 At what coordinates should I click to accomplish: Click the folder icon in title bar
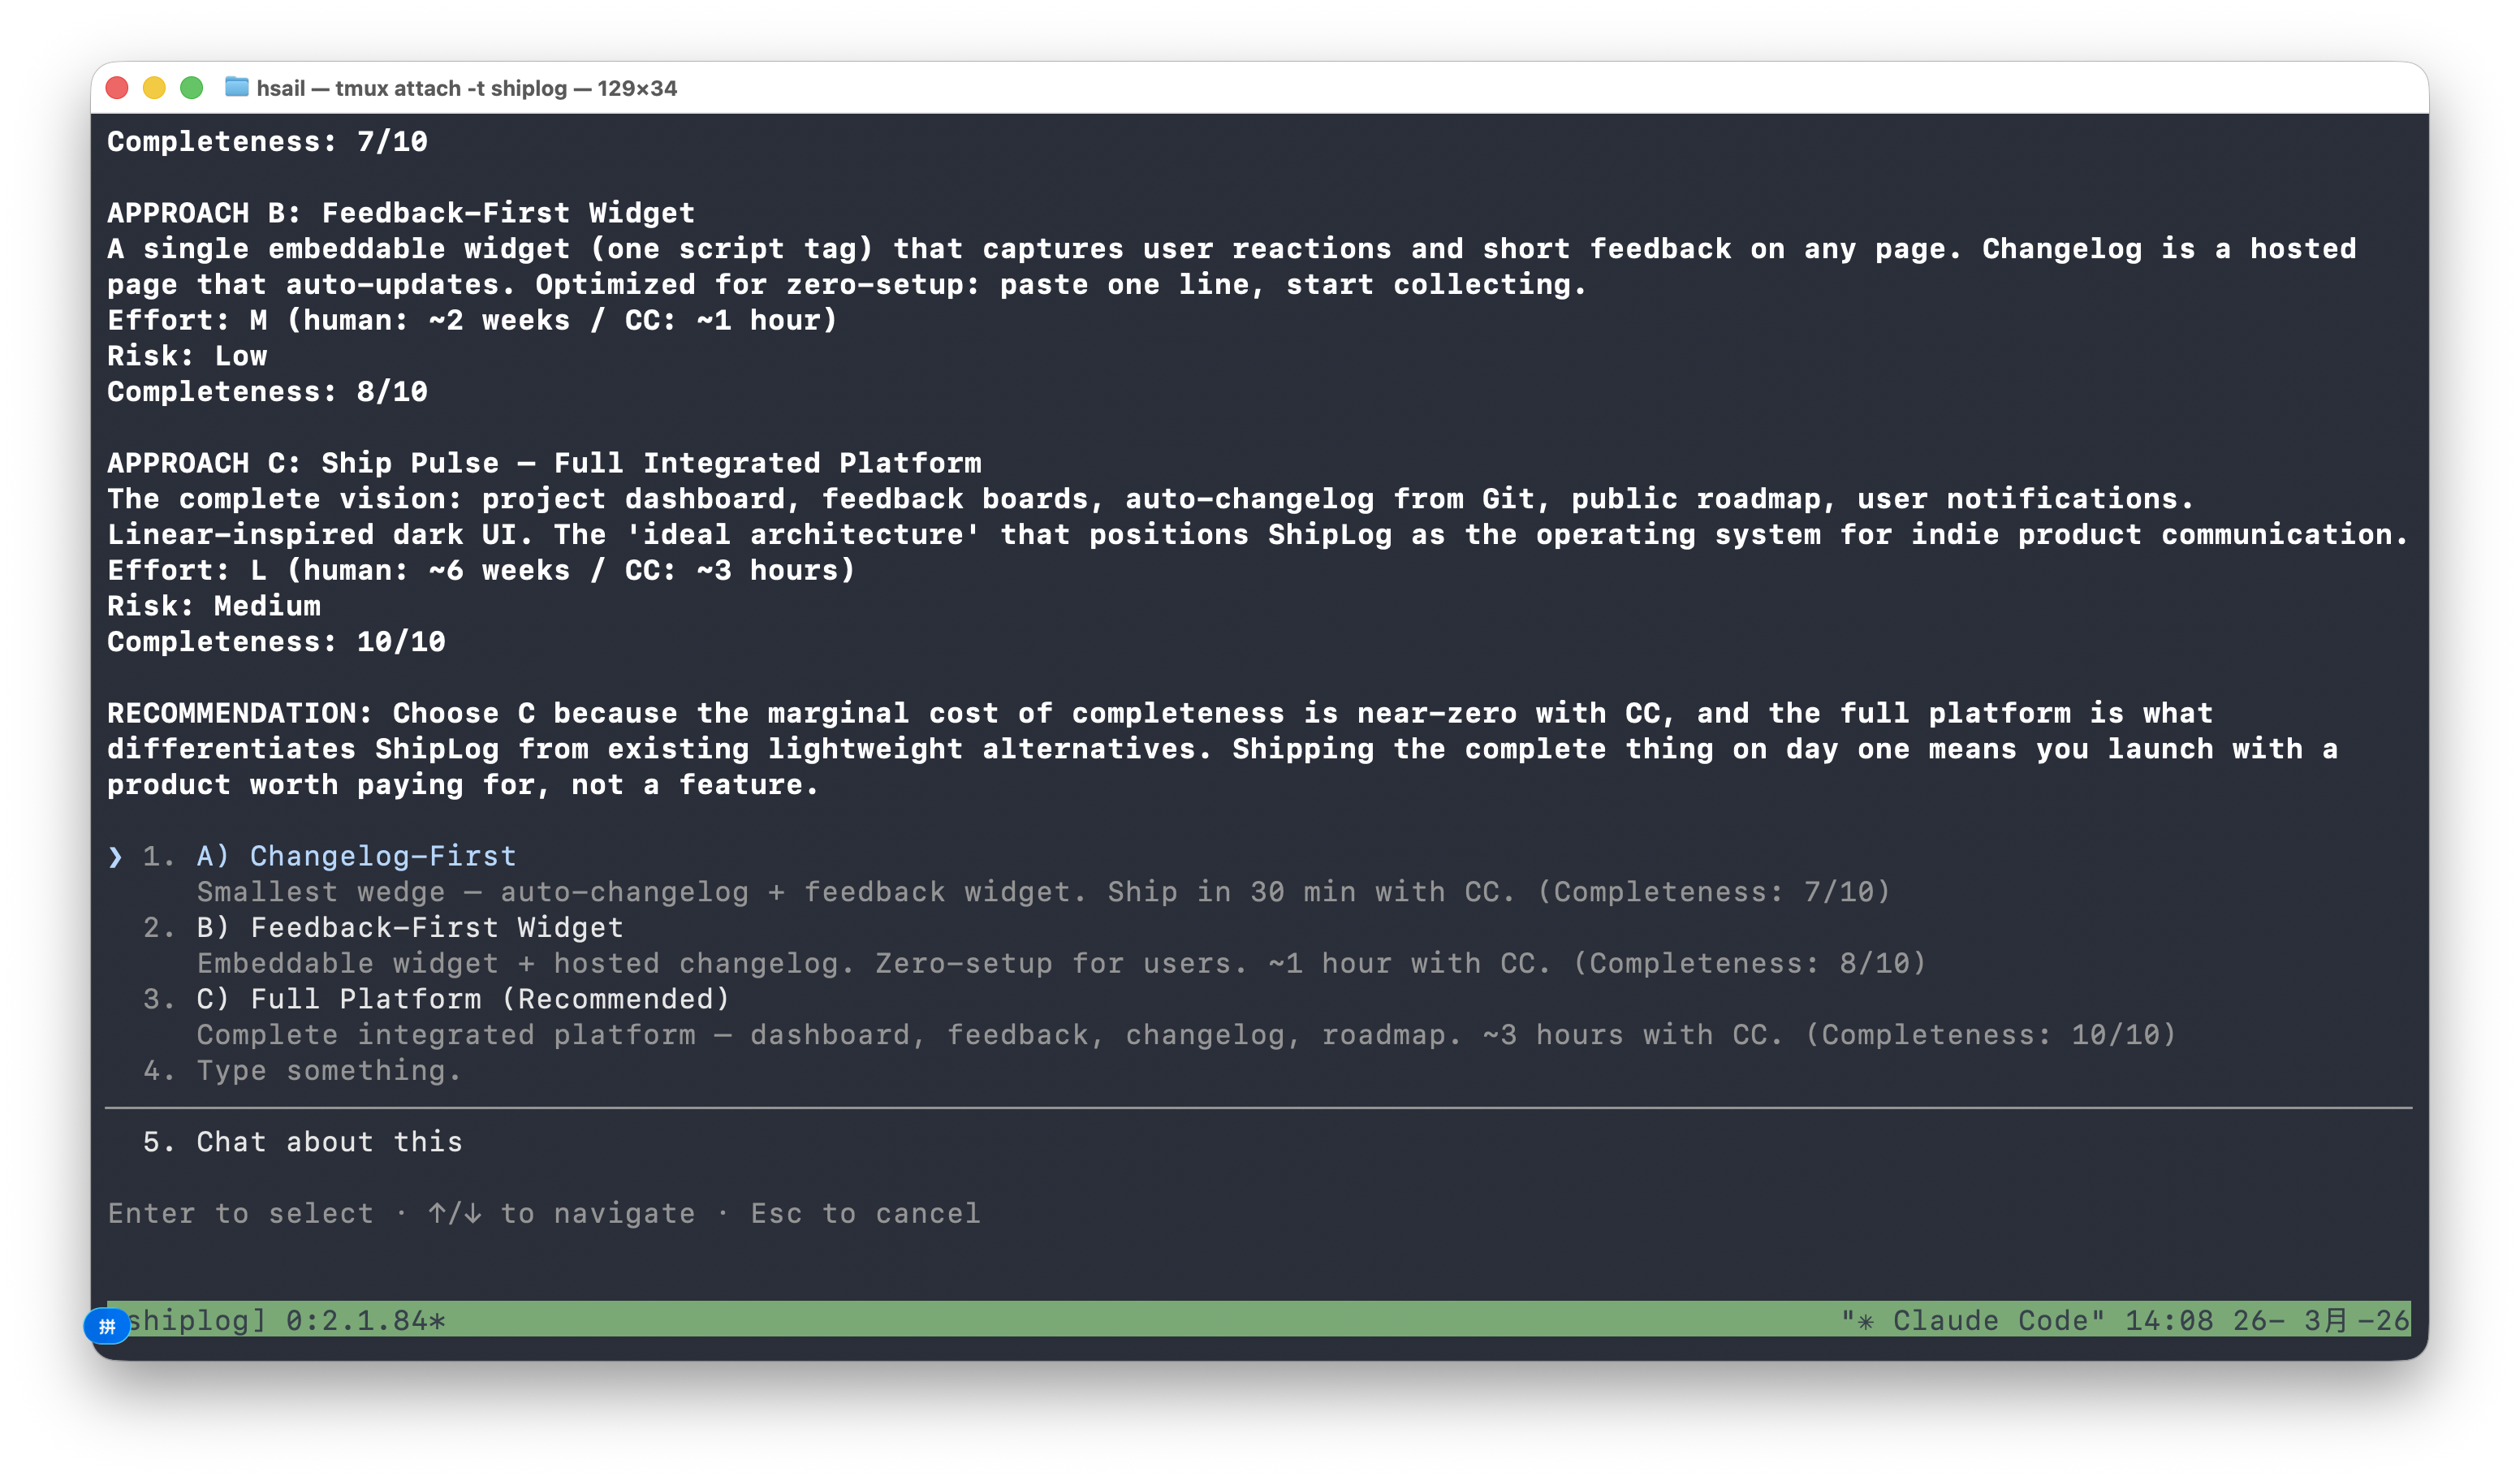237,88
